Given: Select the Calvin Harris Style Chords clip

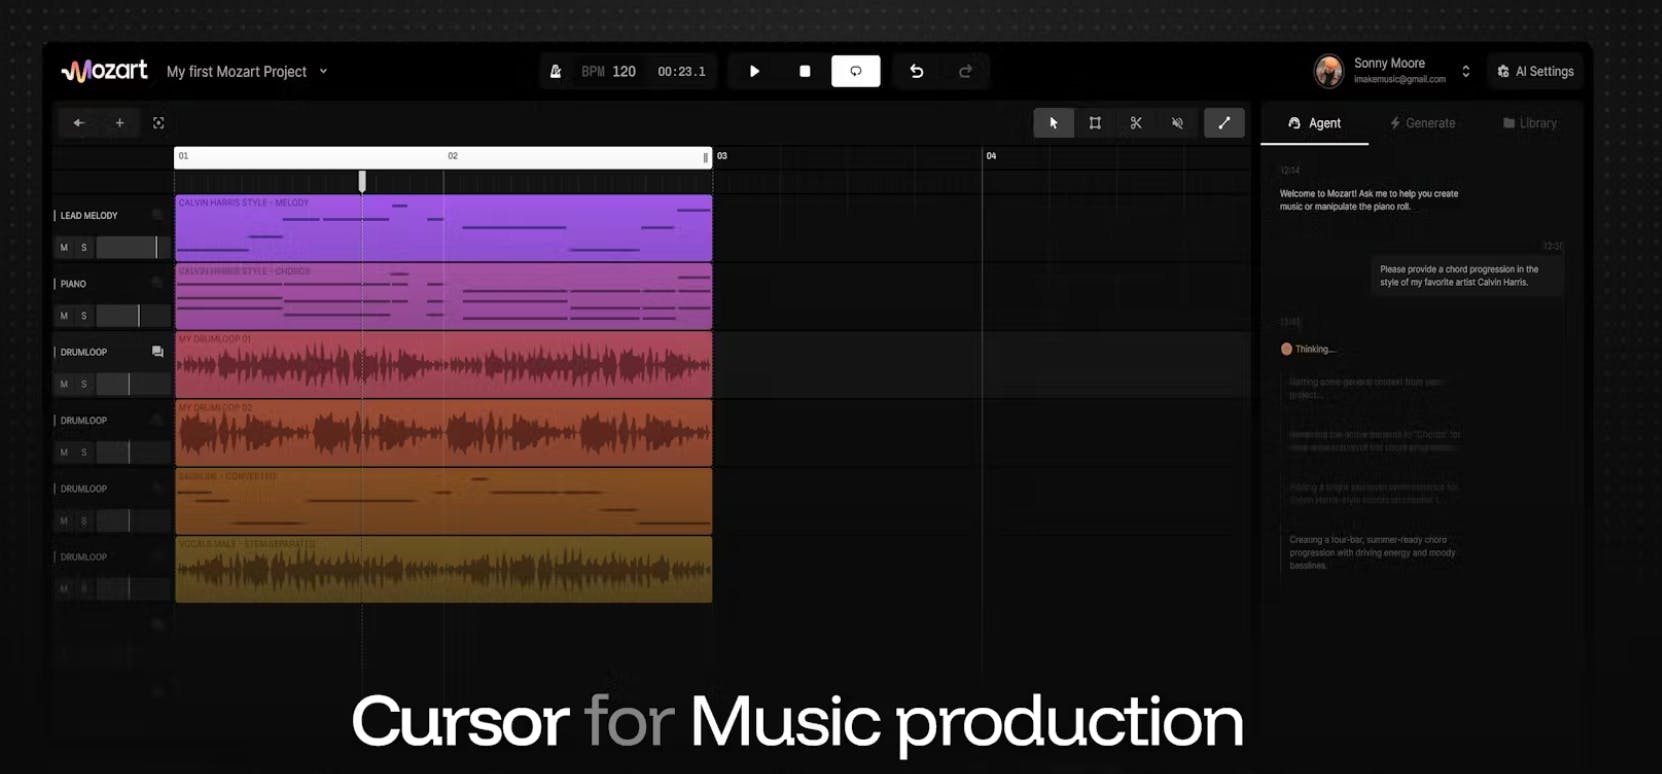Looking at the screenshot, I should [x=444, y=296].
